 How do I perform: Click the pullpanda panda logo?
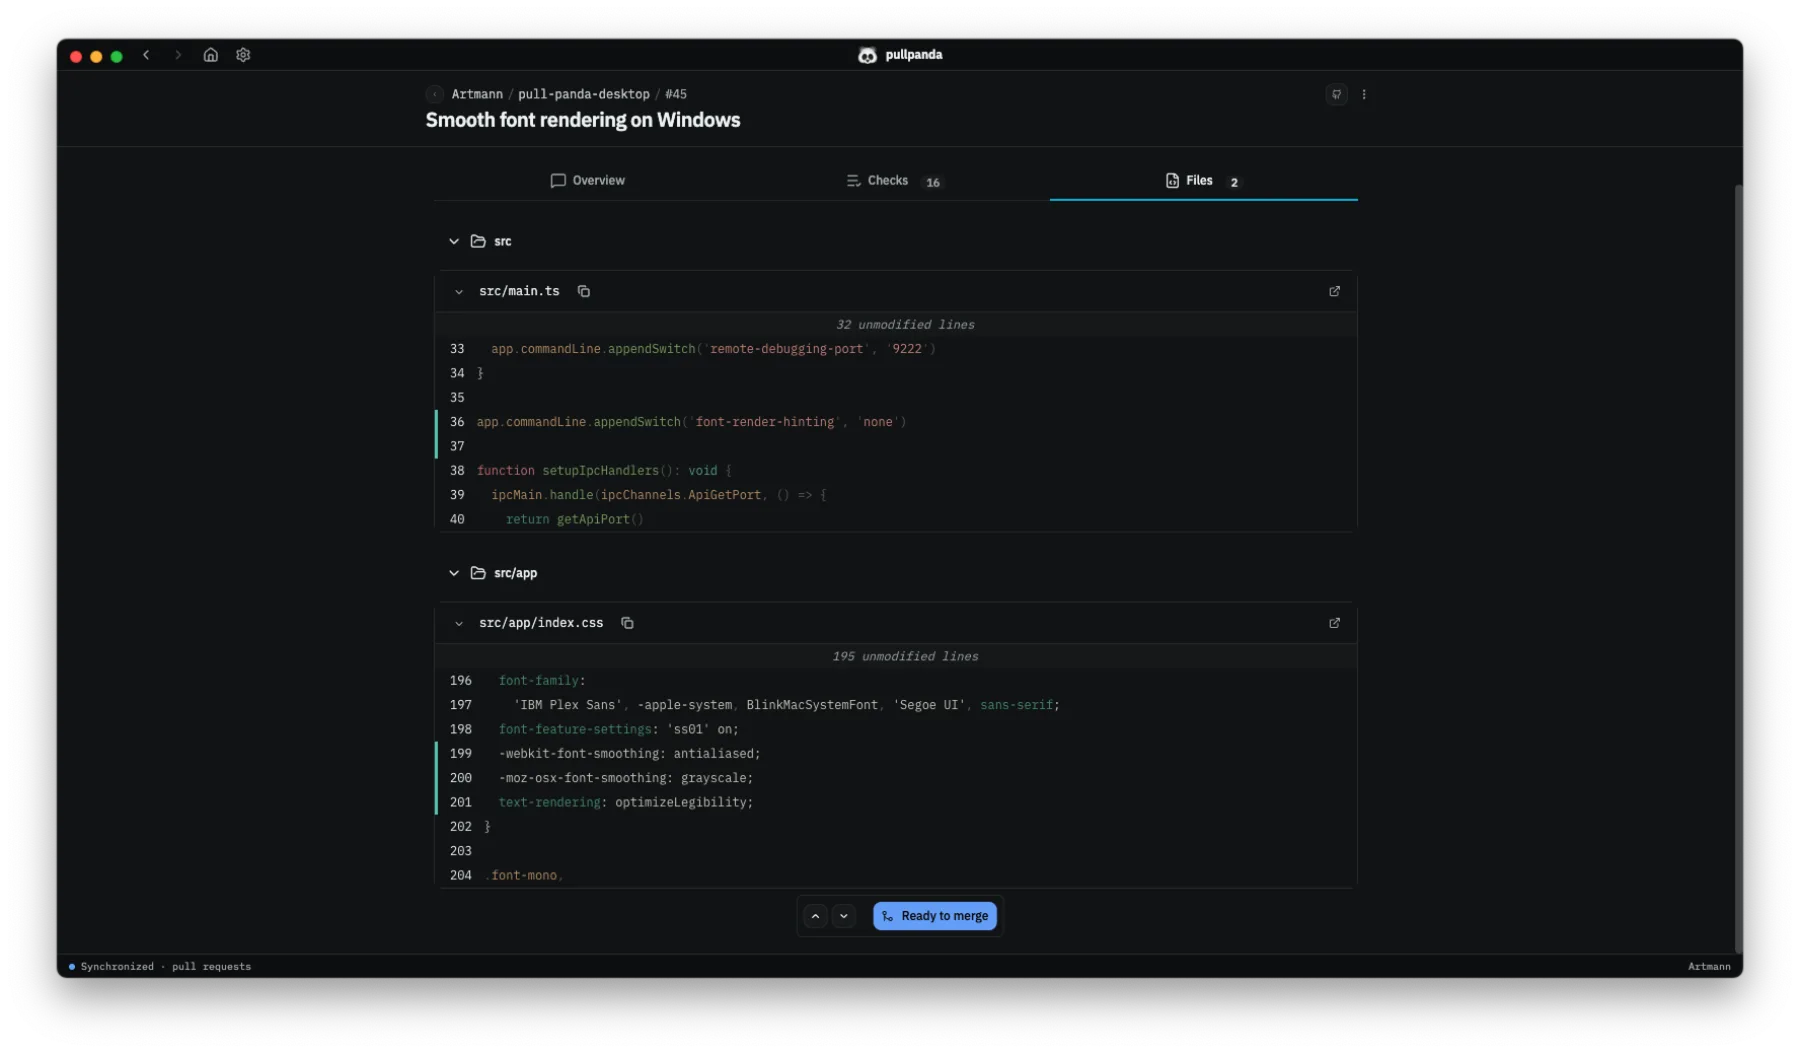(867, 55)
